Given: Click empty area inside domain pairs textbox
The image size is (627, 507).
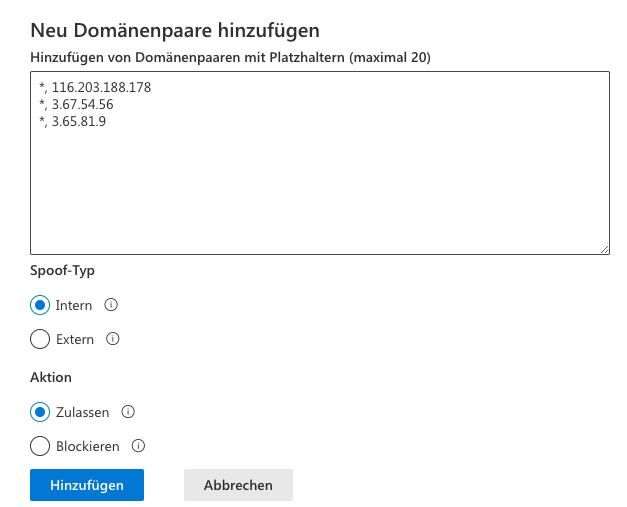Looking at the screenshot, I should (x=320, y=190).
